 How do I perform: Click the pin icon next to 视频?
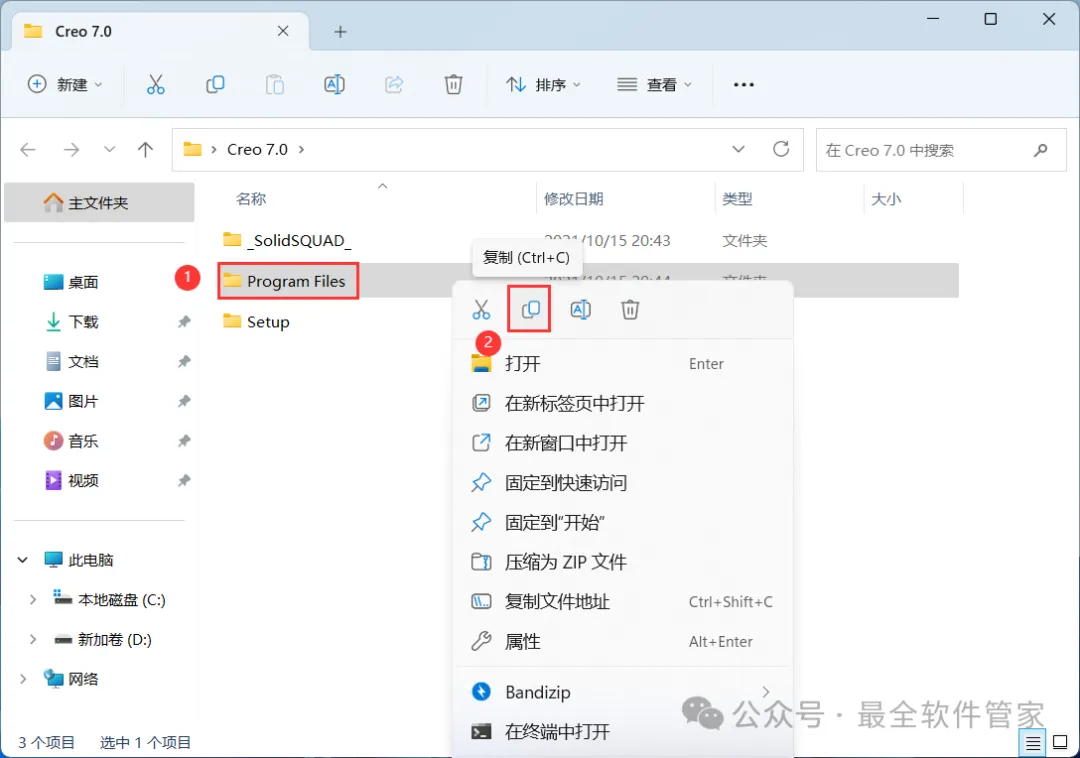(x=184, y=481)
